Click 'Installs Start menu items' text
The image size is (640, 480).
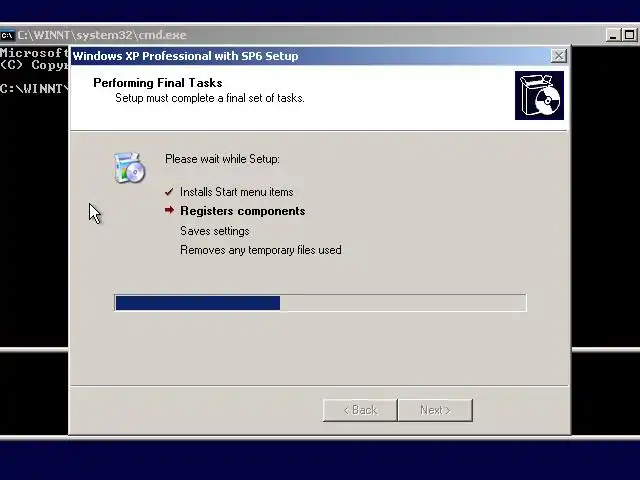(237, 192)
